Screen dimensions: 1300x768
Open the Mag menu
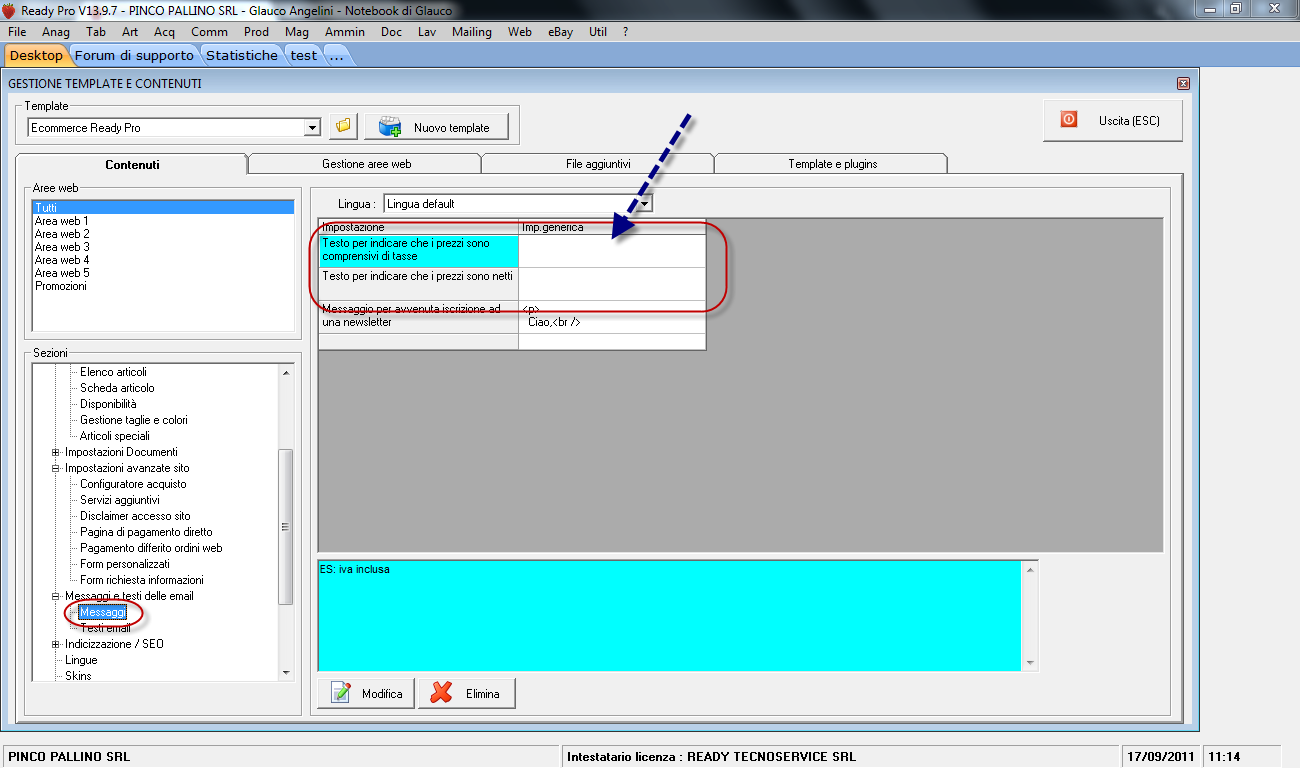297,32
